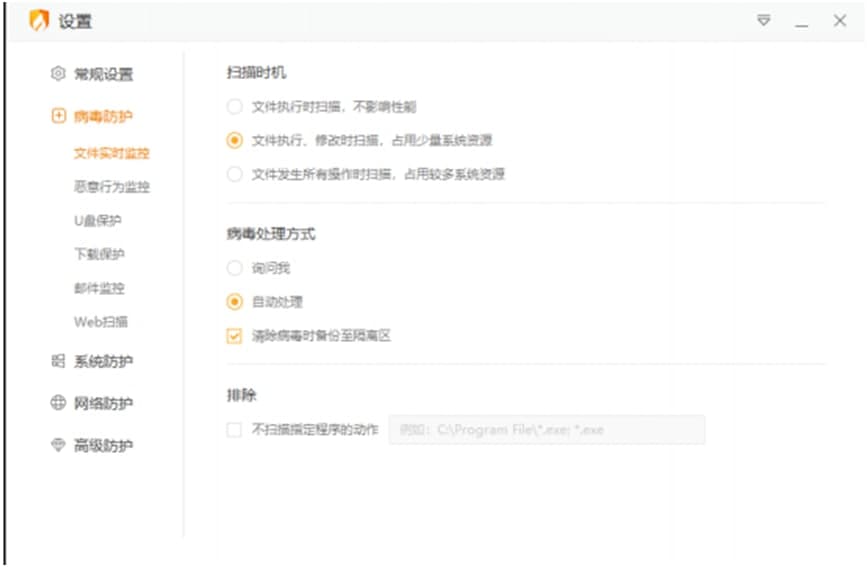This screenshot has width=867, height=567.
Task: Select U盘保护 in sidebar
Action: pyautogui.click(x=98, y=221)
